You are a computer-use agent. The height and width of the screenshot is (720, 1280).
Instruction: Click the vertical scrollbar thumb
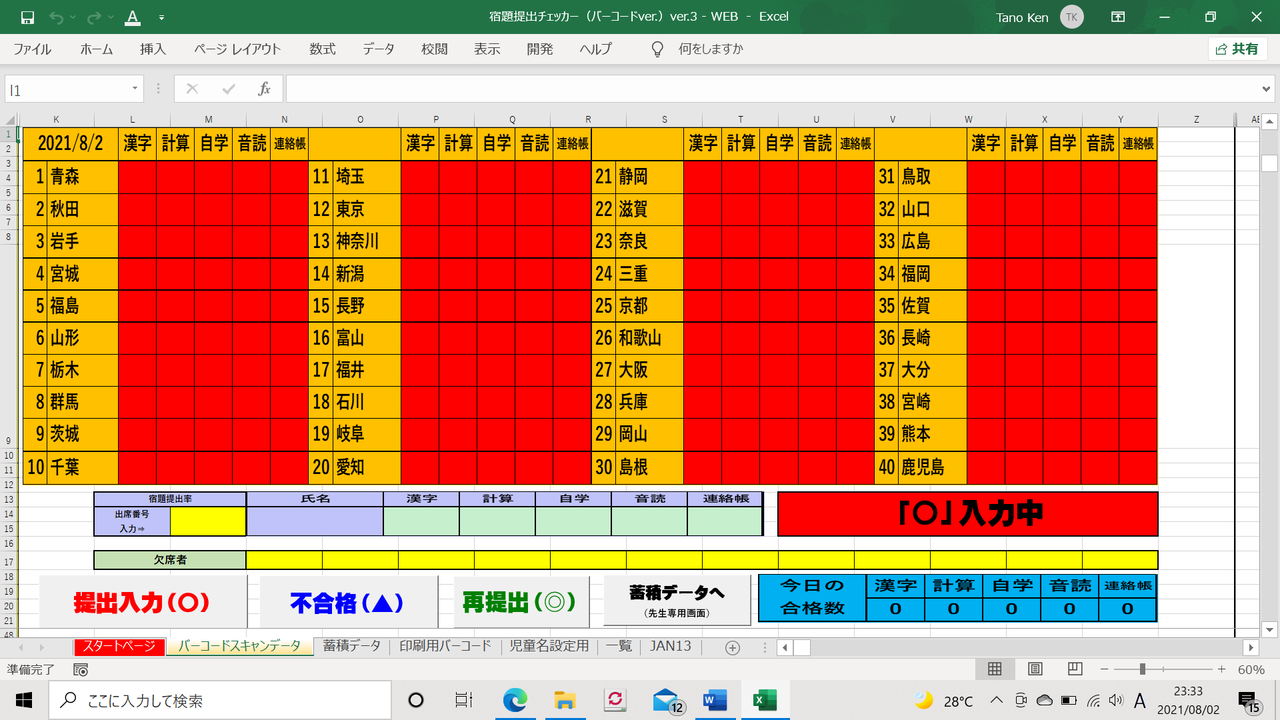tap(1270, 163)
